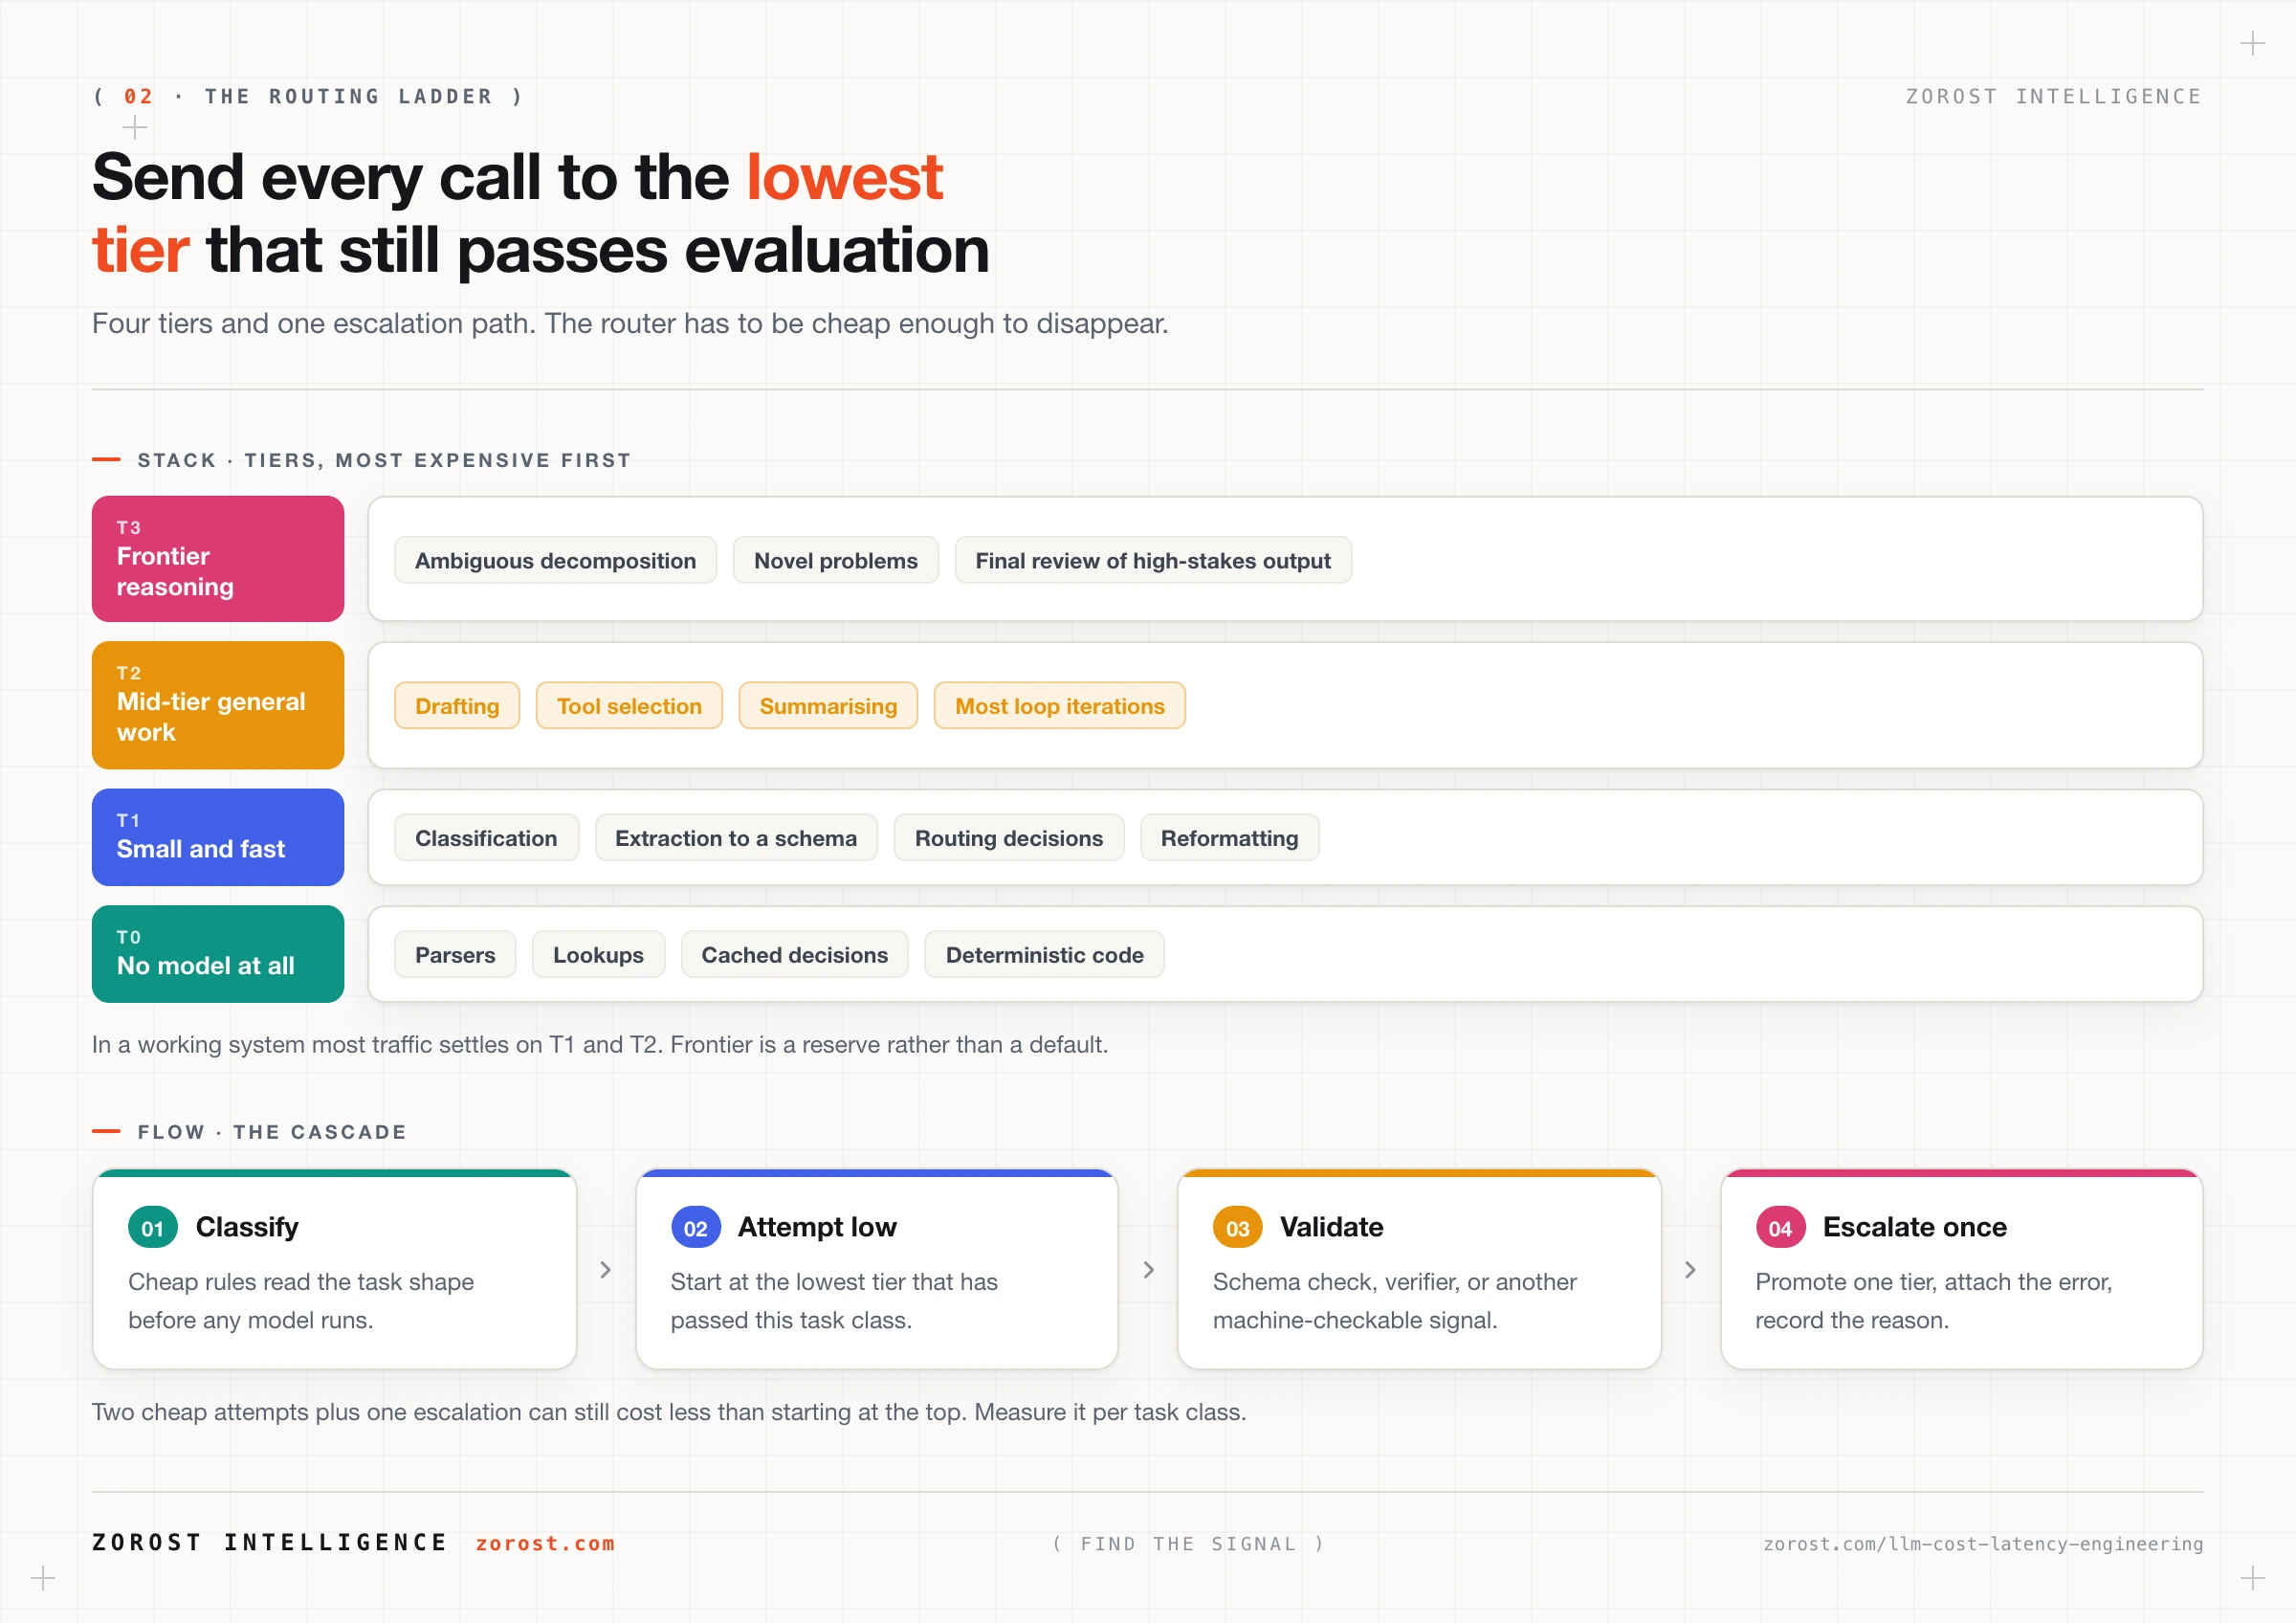This screenshot has width=2296, height=1623.
Task: Click the plus crosshair in bottom-right corner
Action: 2252,1579
